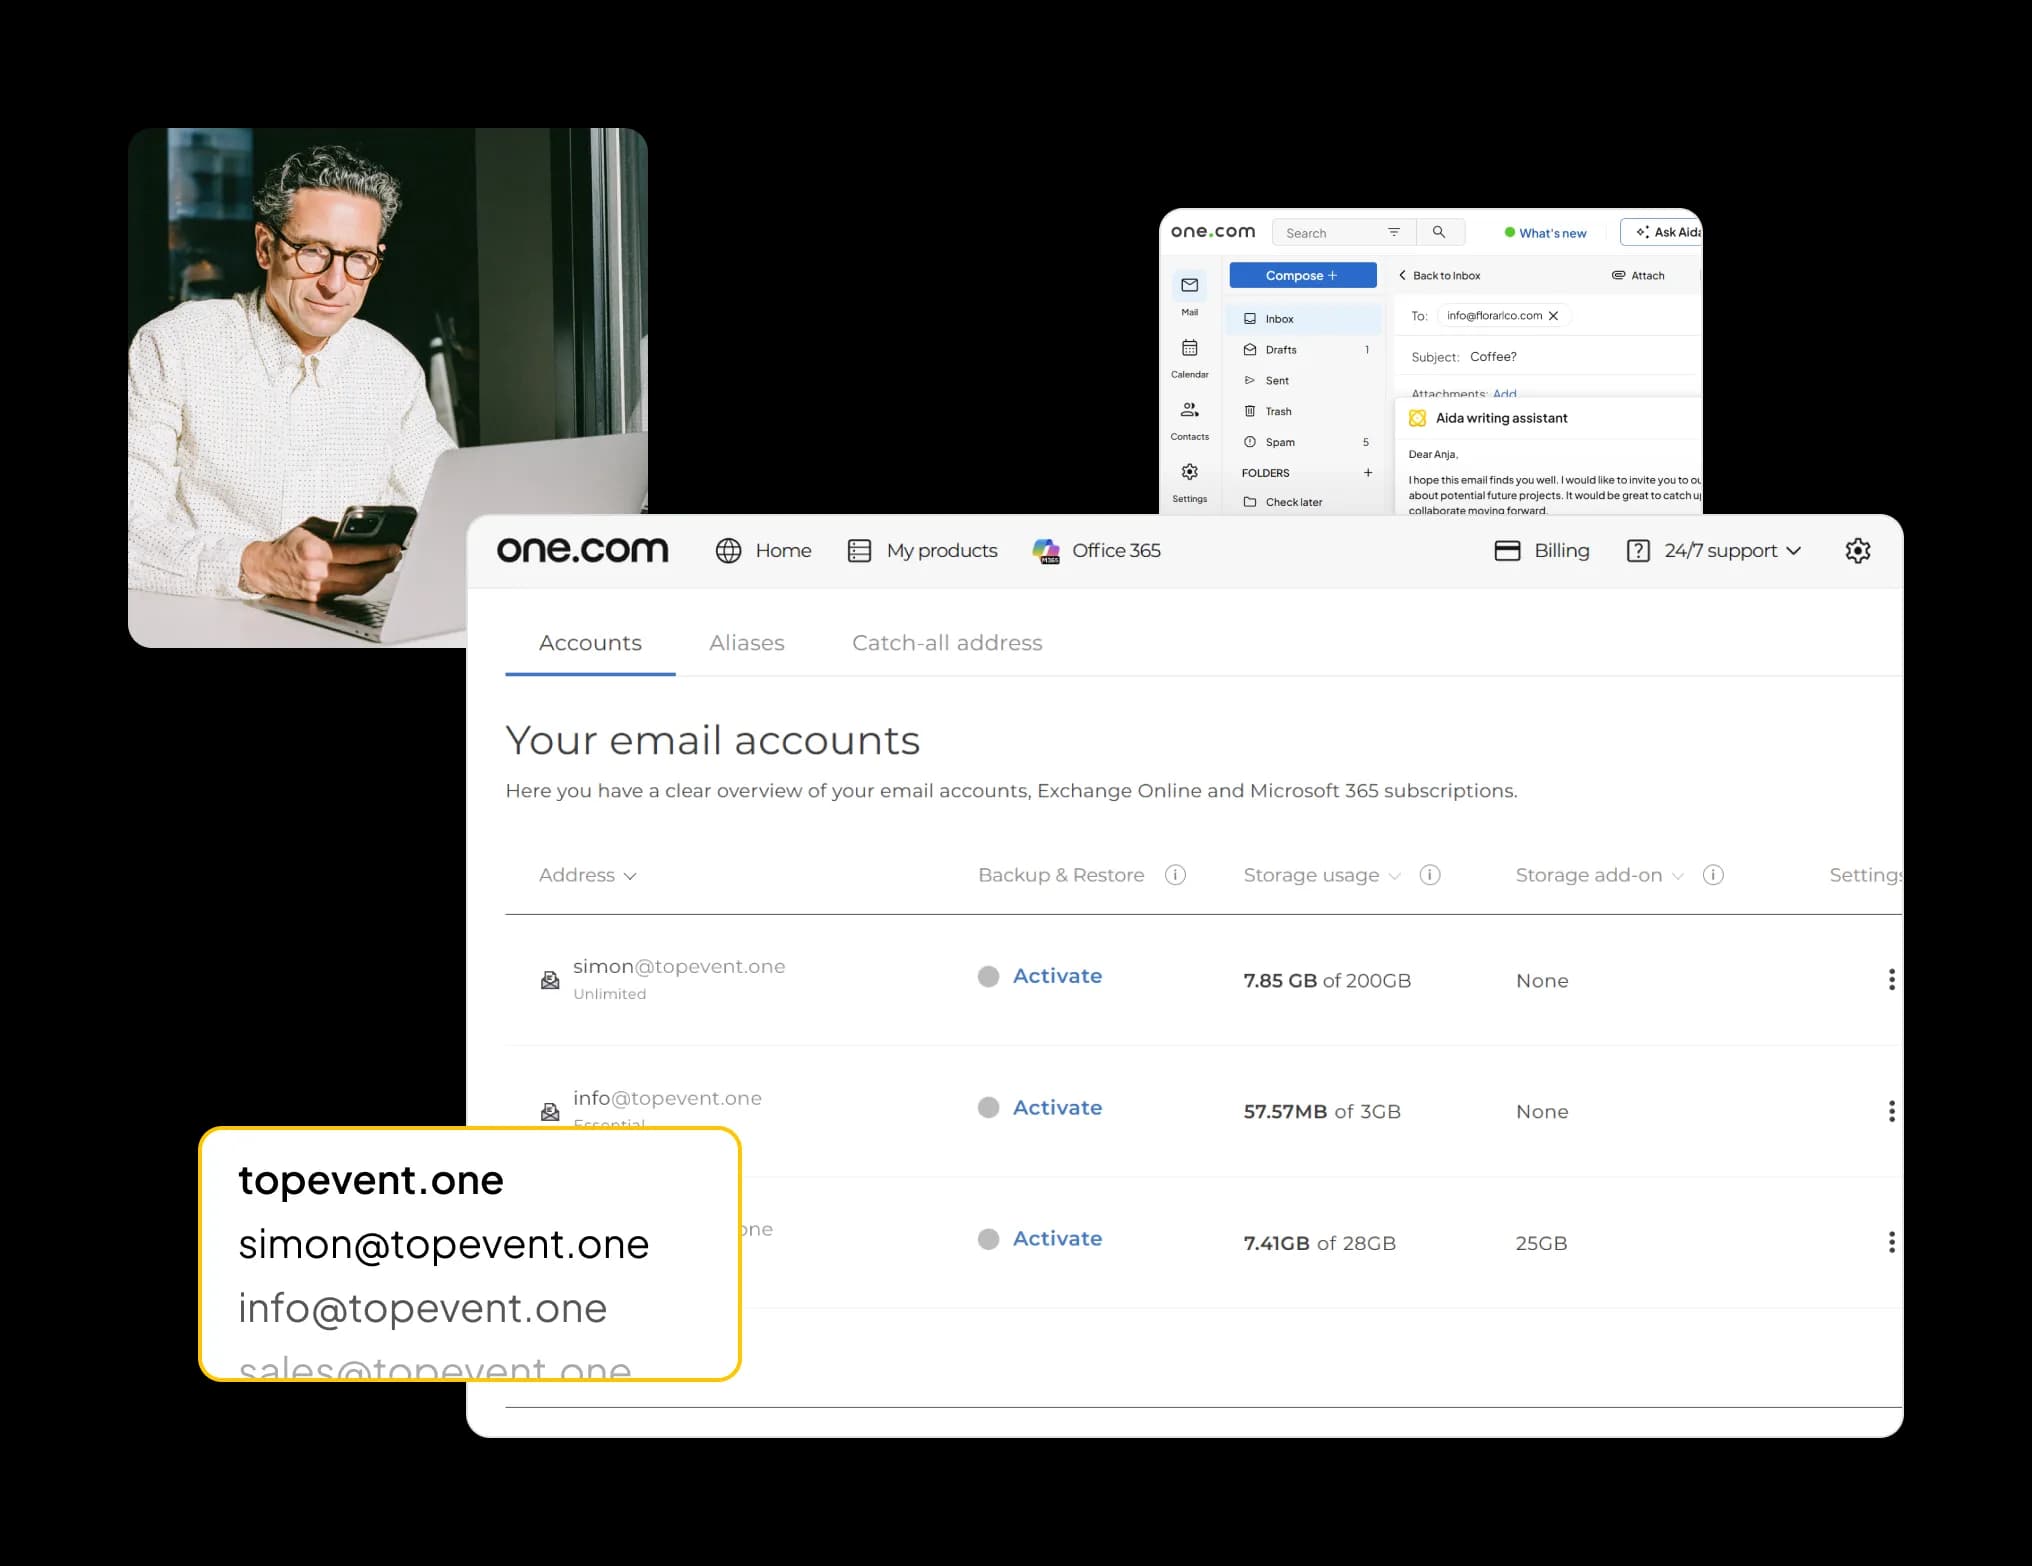The width and height of the screenshot is (2032, 1566).
Task: Click the 24/7 support question mark icon
Action: click(x=1638, y=551)
